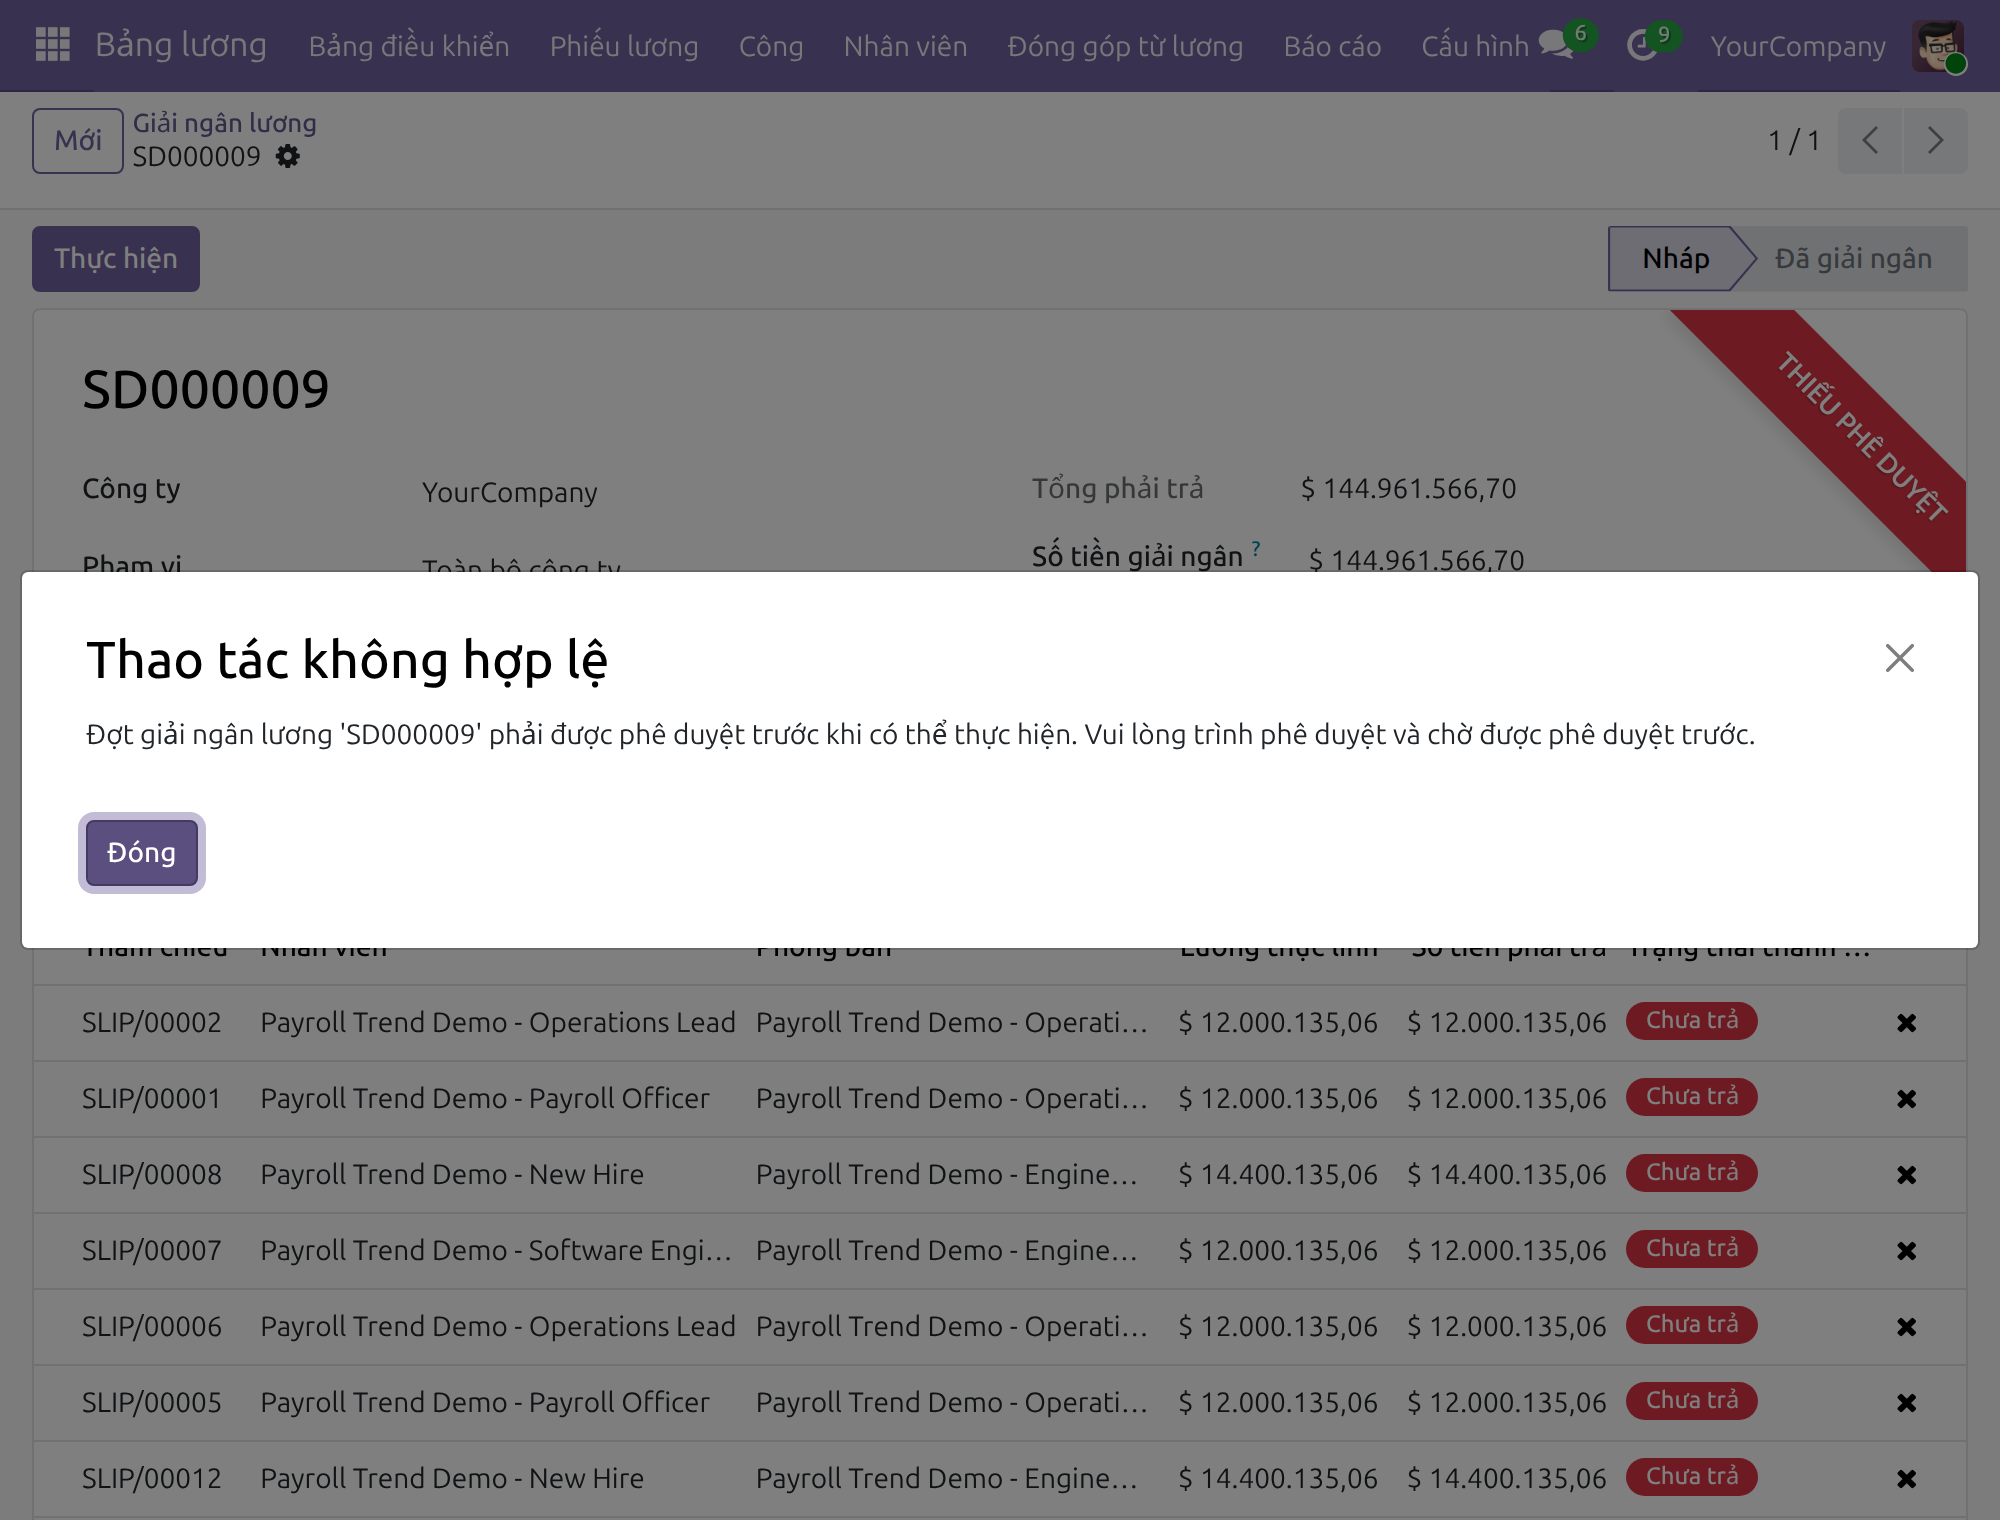The image size is (2000, 1520).
Task: Follow the Giải ngân lương breadcrumb link
Action: (225, 123)
